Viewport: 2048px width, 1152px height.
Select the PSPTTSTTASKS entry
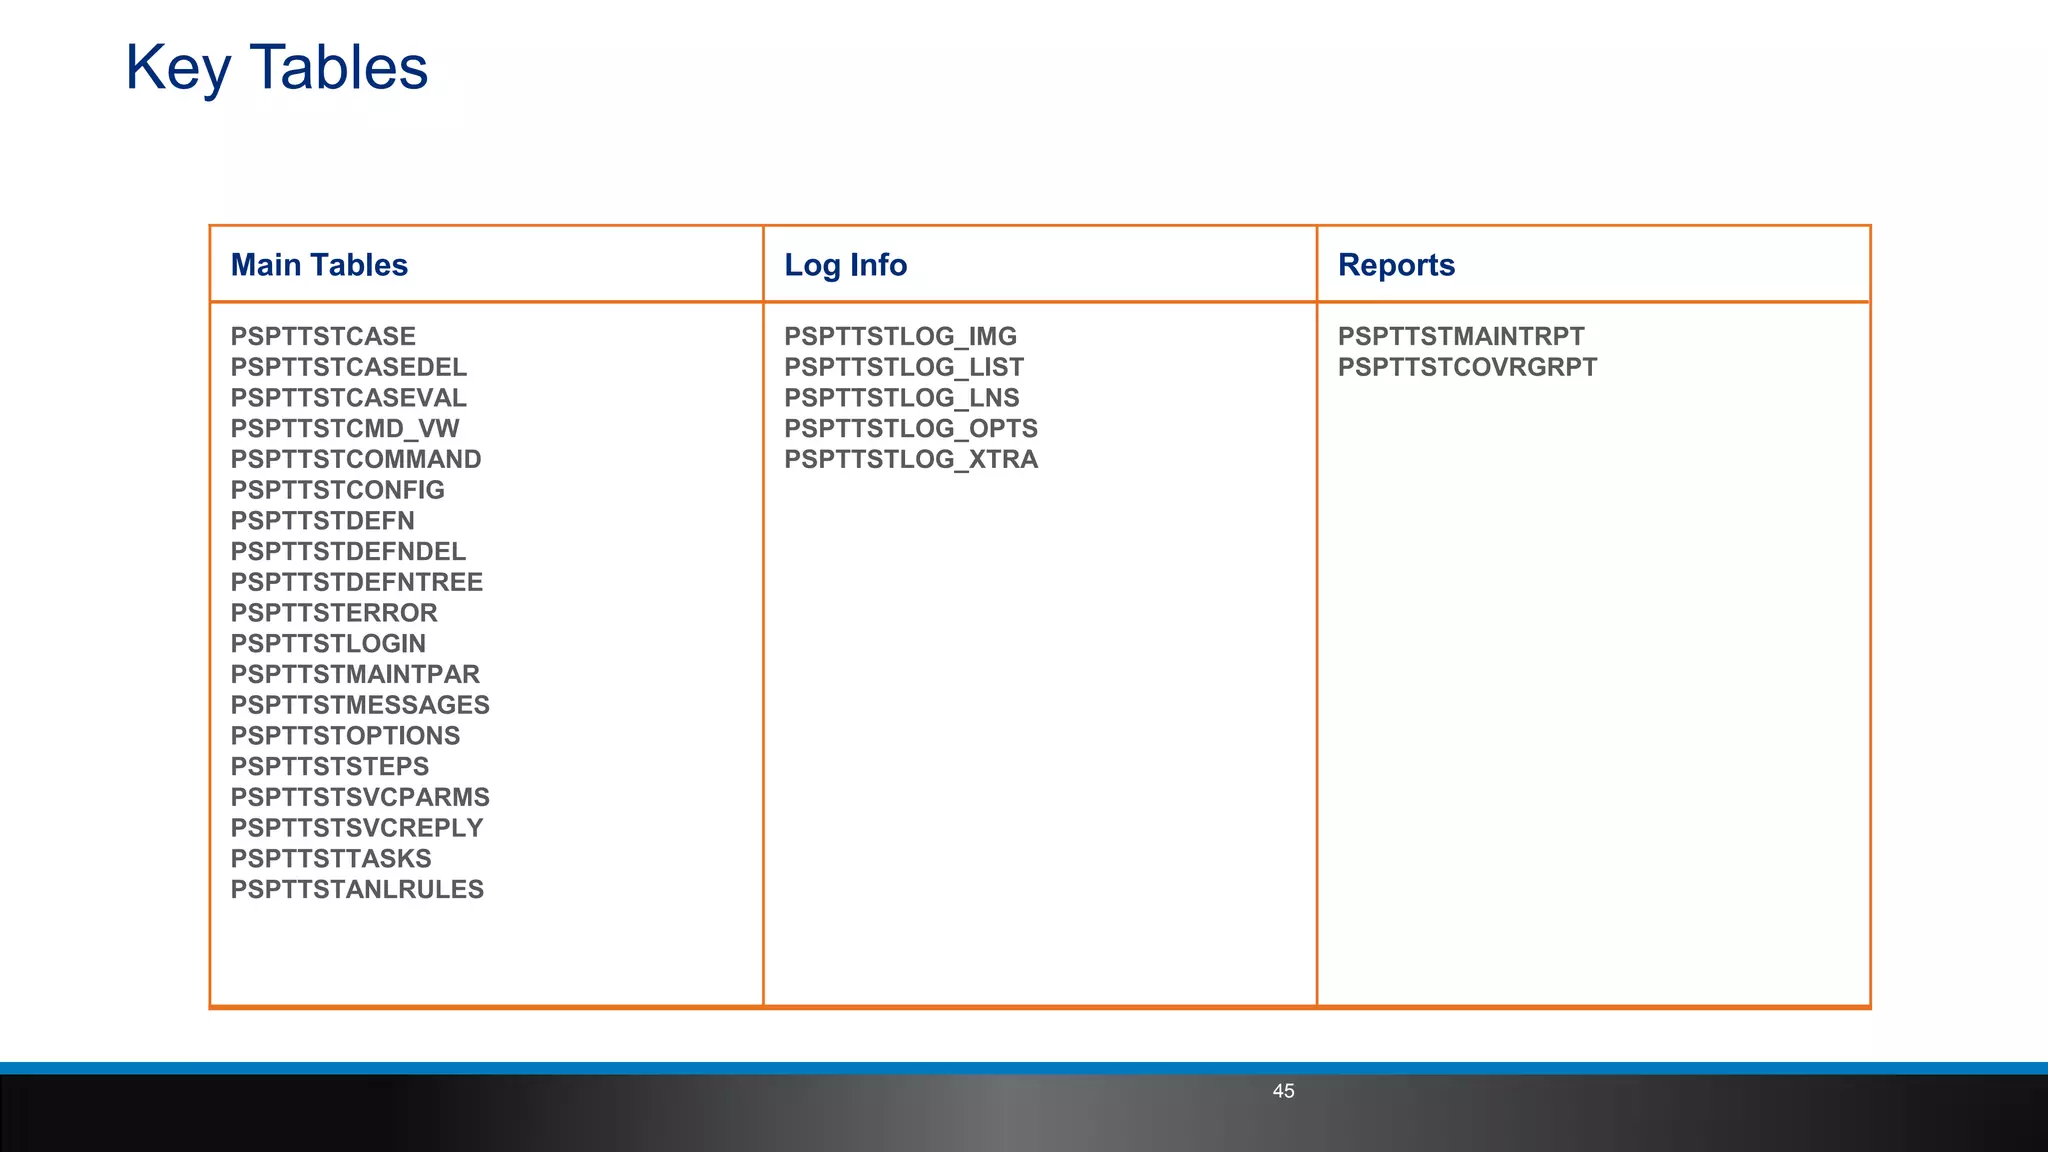point(331,859)
